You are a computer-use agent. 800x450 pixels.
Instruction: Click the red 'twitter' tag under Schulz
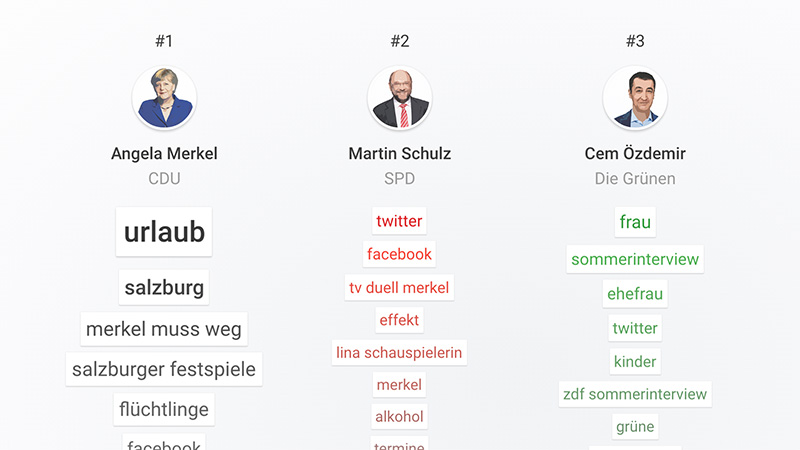pos(399,221)
